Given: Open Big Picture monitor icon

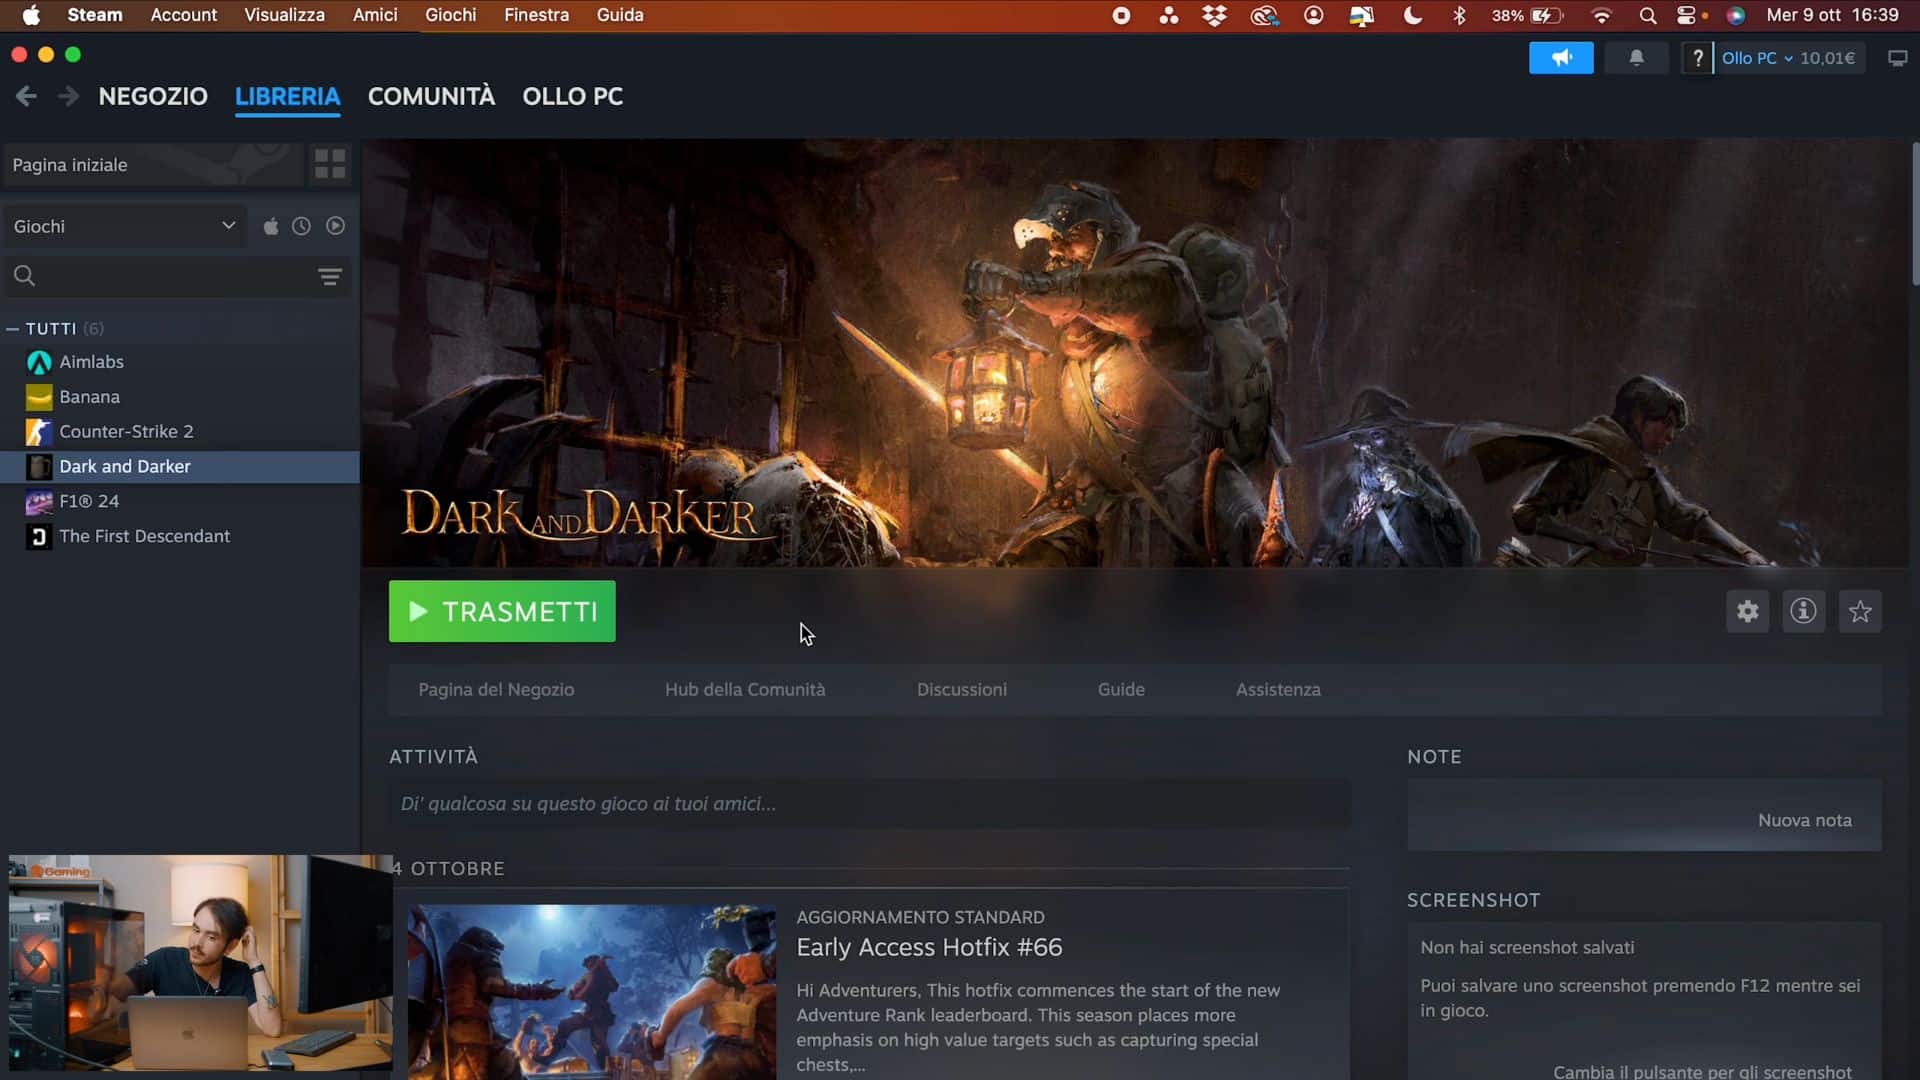Looking at the screenshot, I should (1897, 58).
